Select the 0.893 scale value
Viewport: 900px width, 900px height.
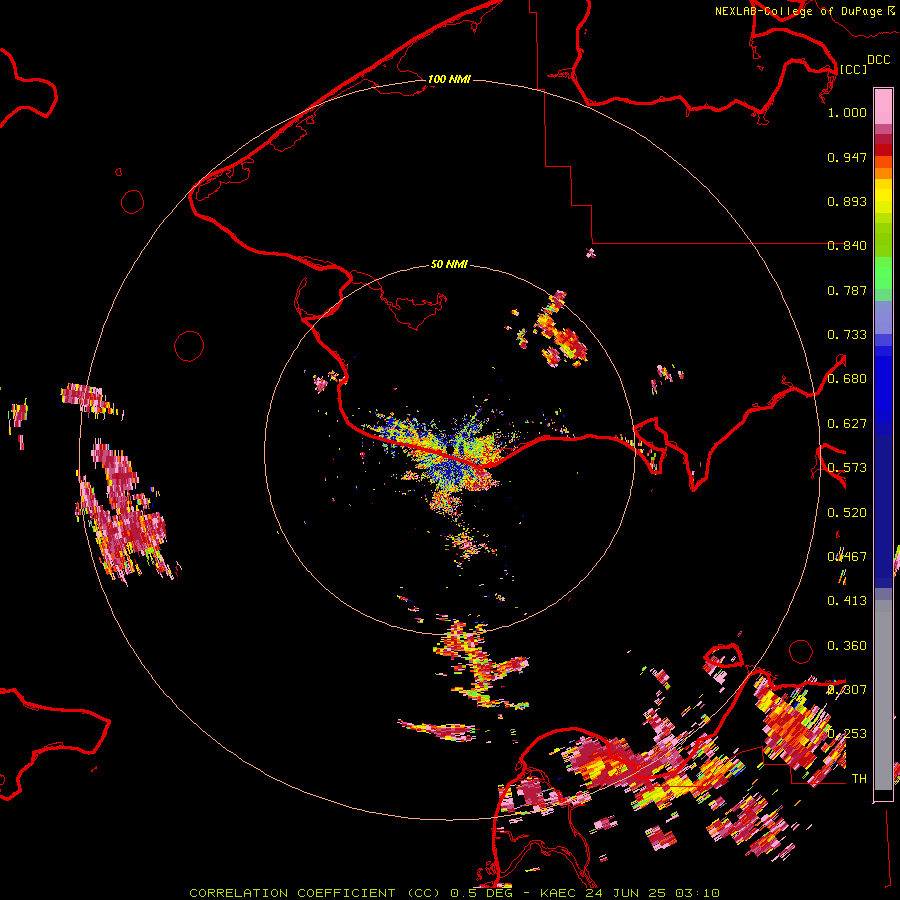click(847, 201)
